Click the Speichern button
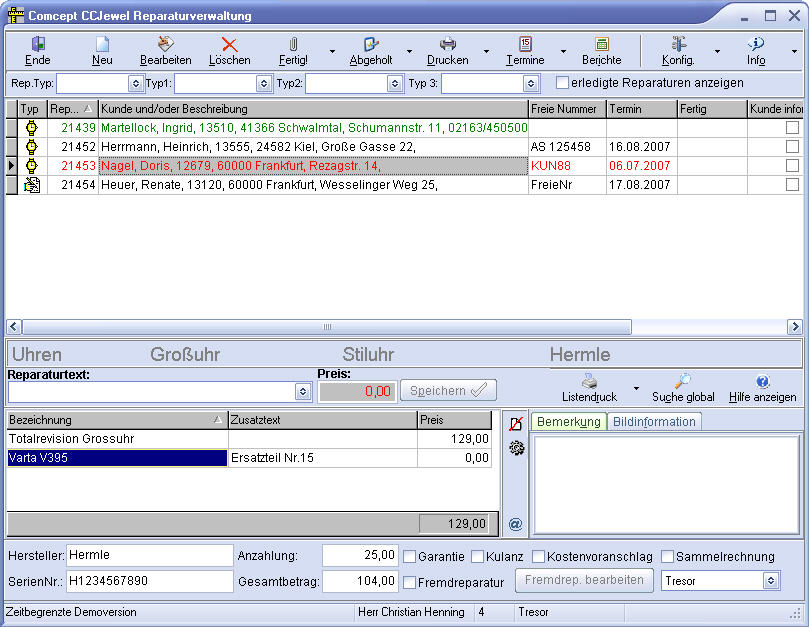 (448, 391)
